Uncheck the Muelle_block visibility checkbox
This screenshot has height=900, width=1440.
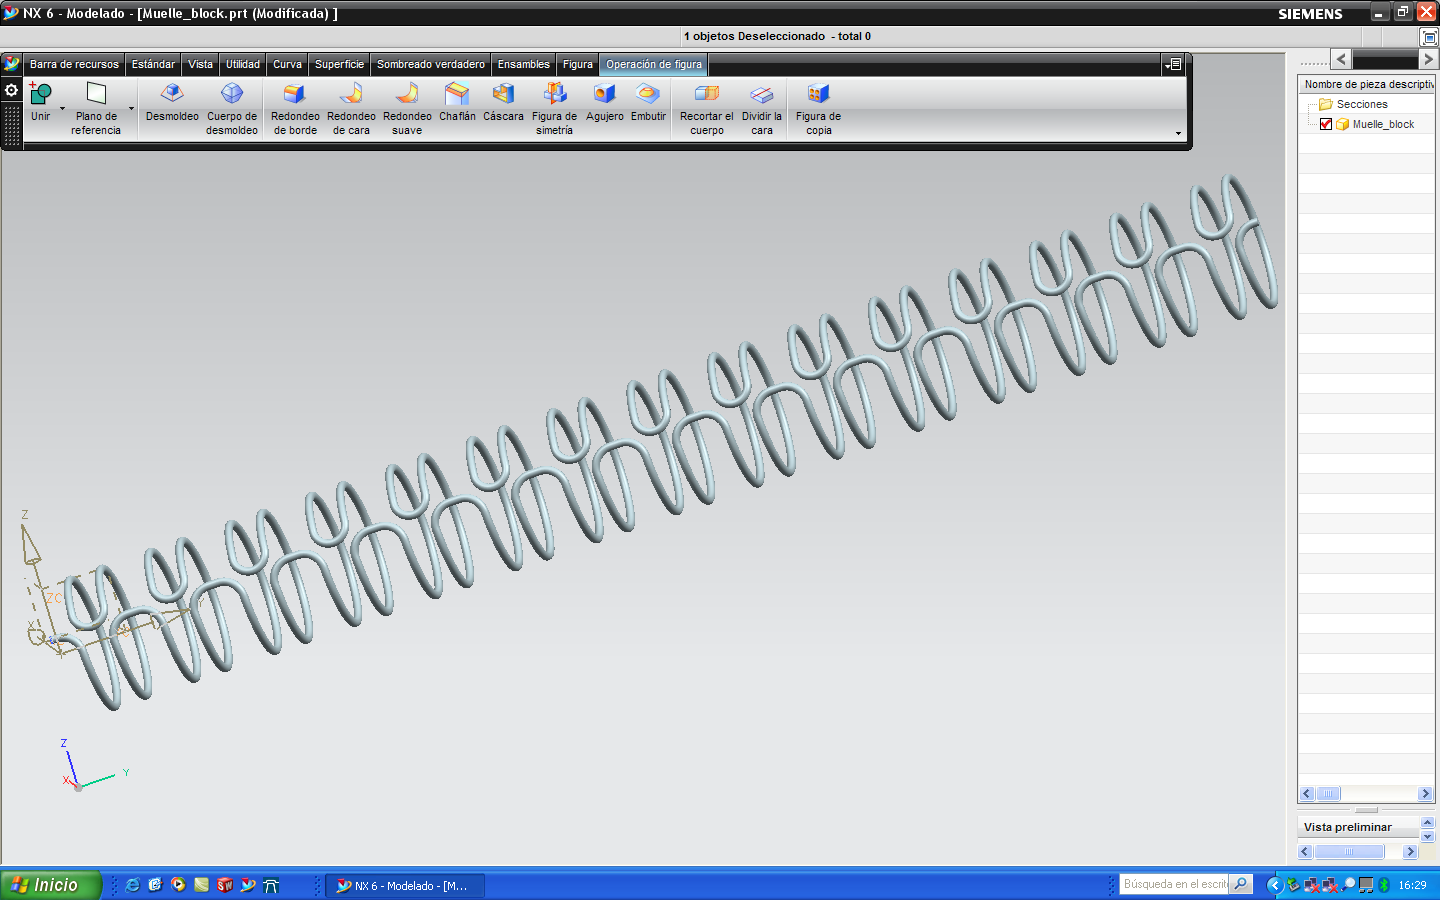1326,124
